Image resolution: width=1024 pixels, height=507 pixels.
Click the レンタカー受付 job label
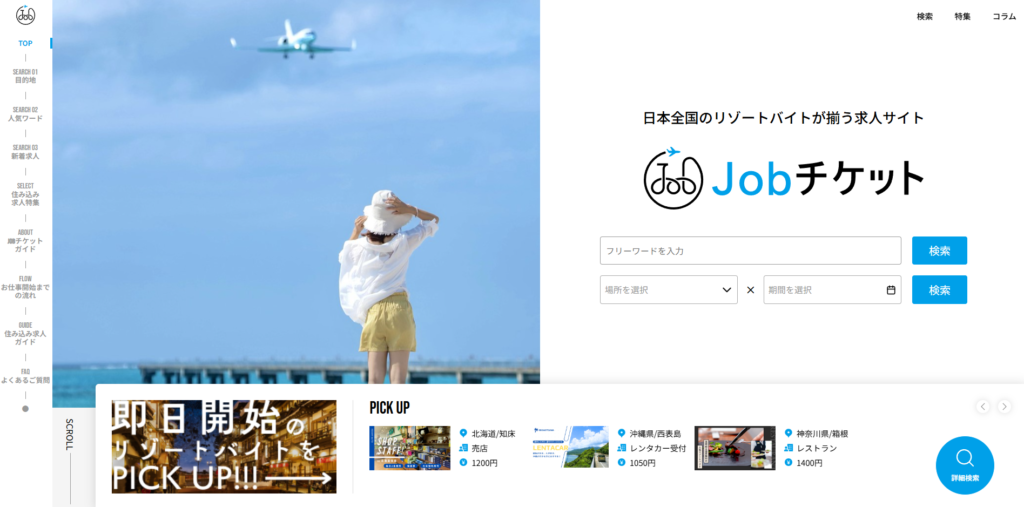click(x=658, y=448)
